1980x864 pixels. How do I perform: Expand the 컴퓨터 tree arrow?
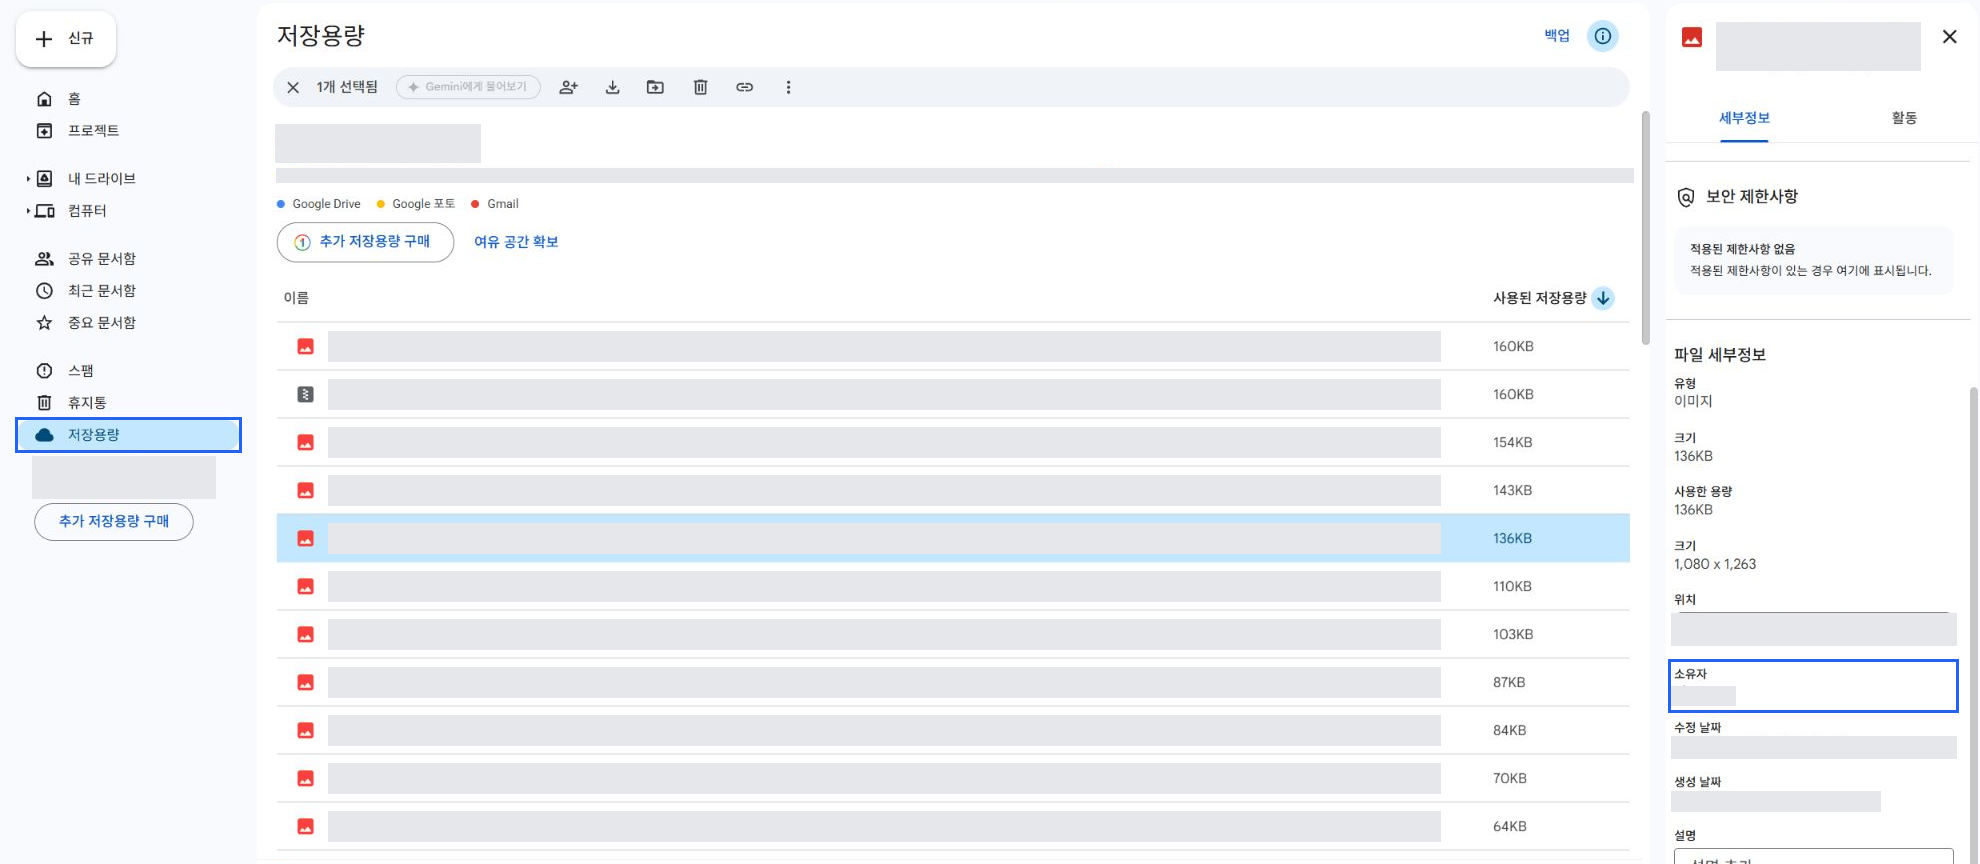tap(28, 211)
